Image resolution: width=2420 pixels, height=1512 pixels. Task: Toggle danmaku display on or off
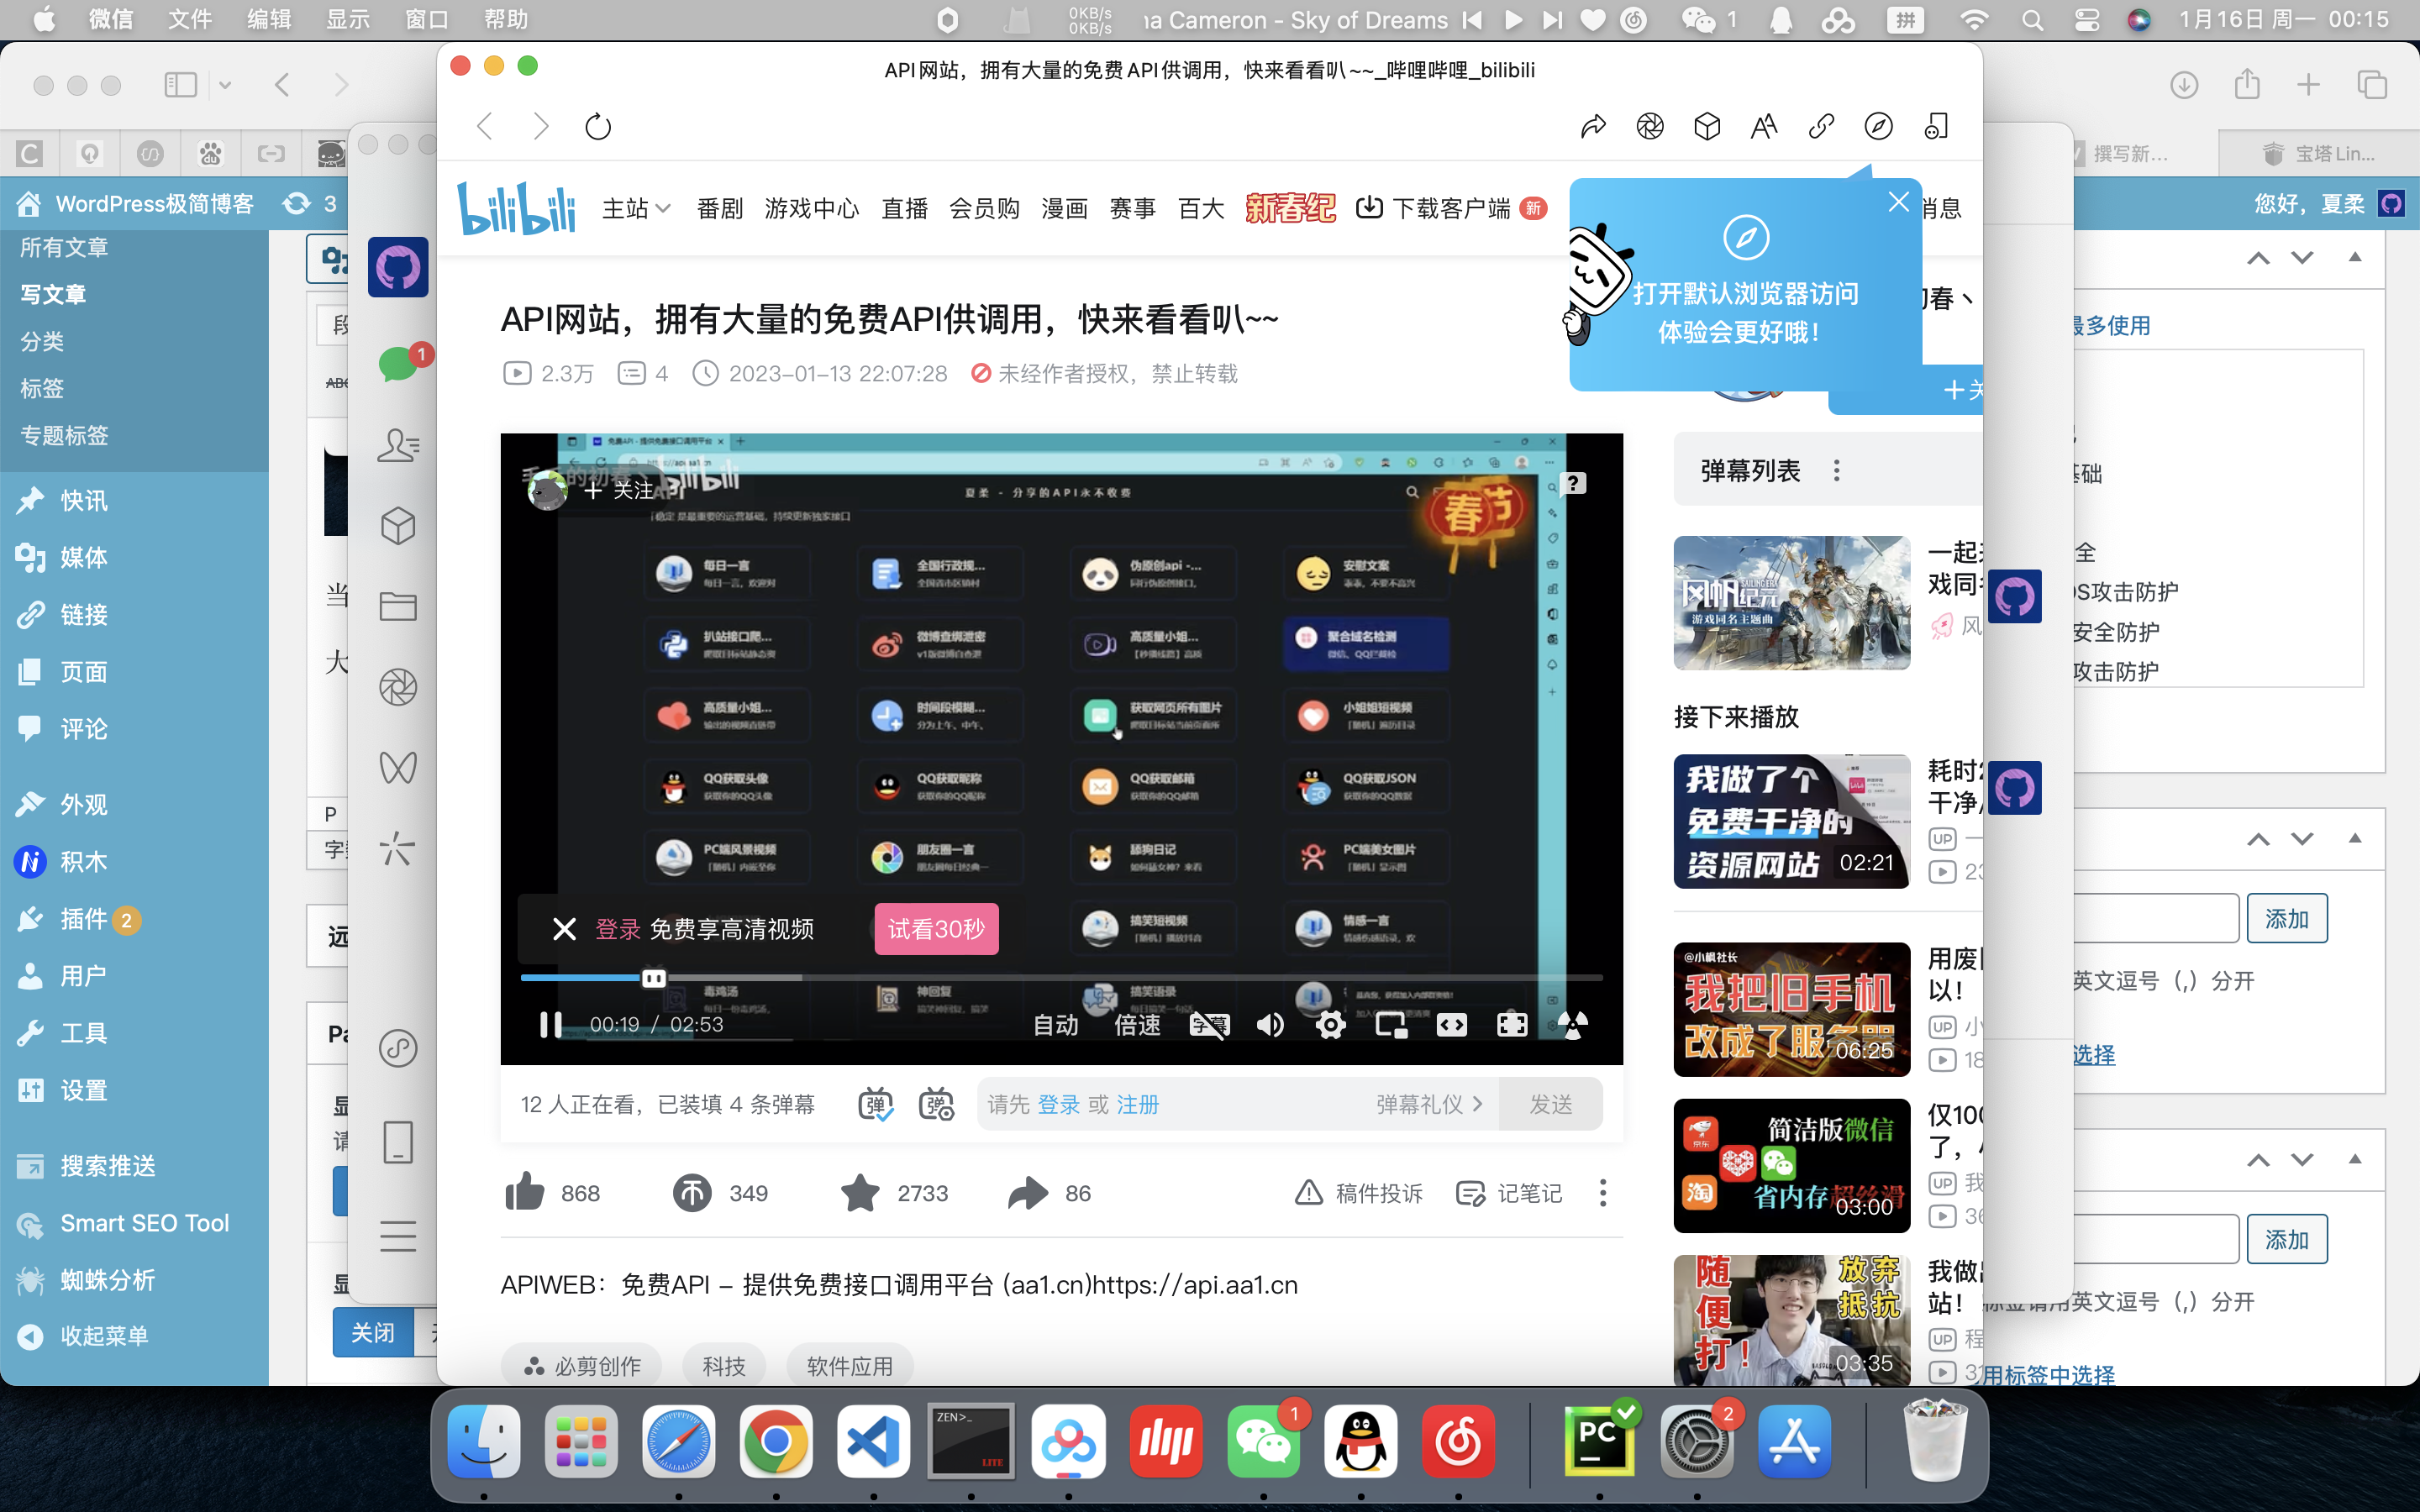tap(876, 1104)
